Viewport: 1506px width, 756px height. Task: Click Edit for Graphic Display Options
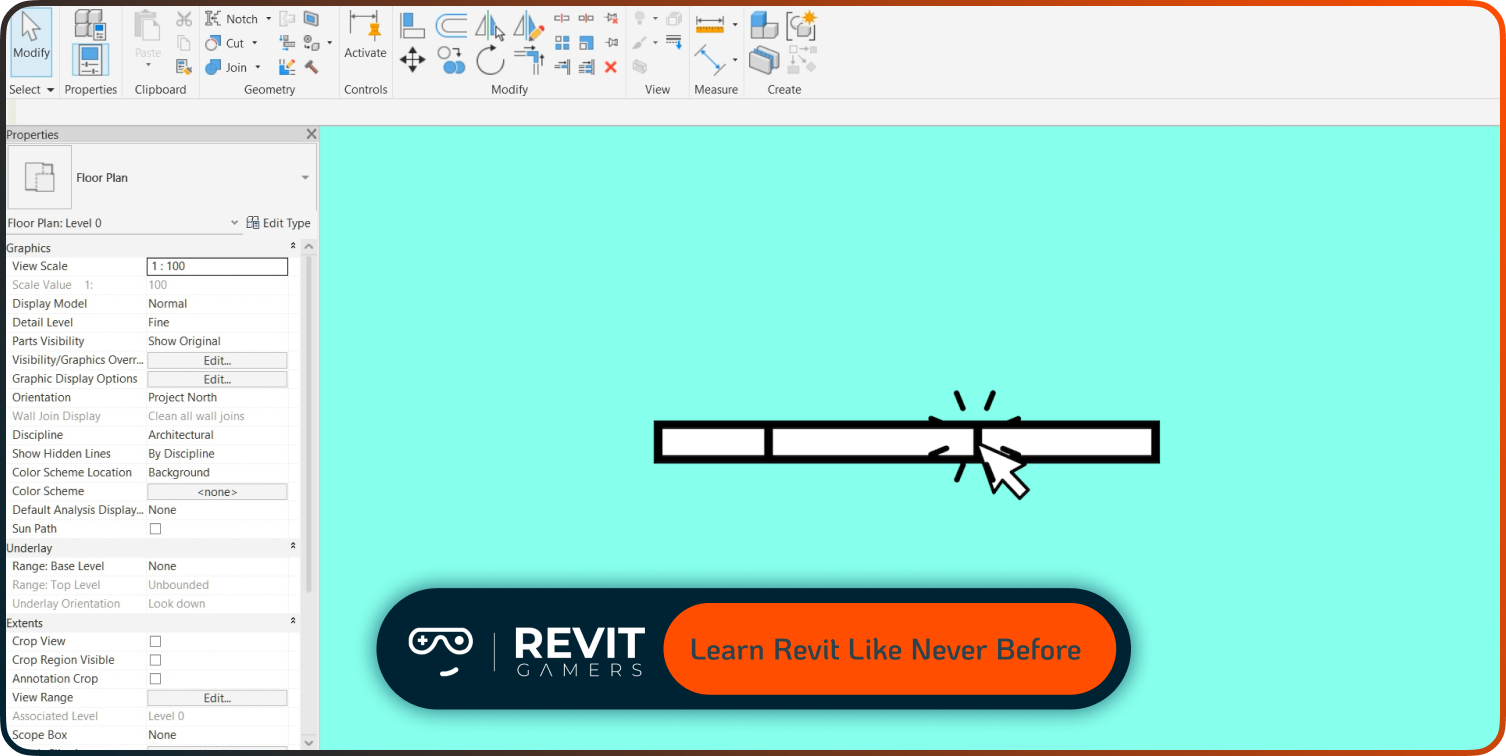point(217,379)
